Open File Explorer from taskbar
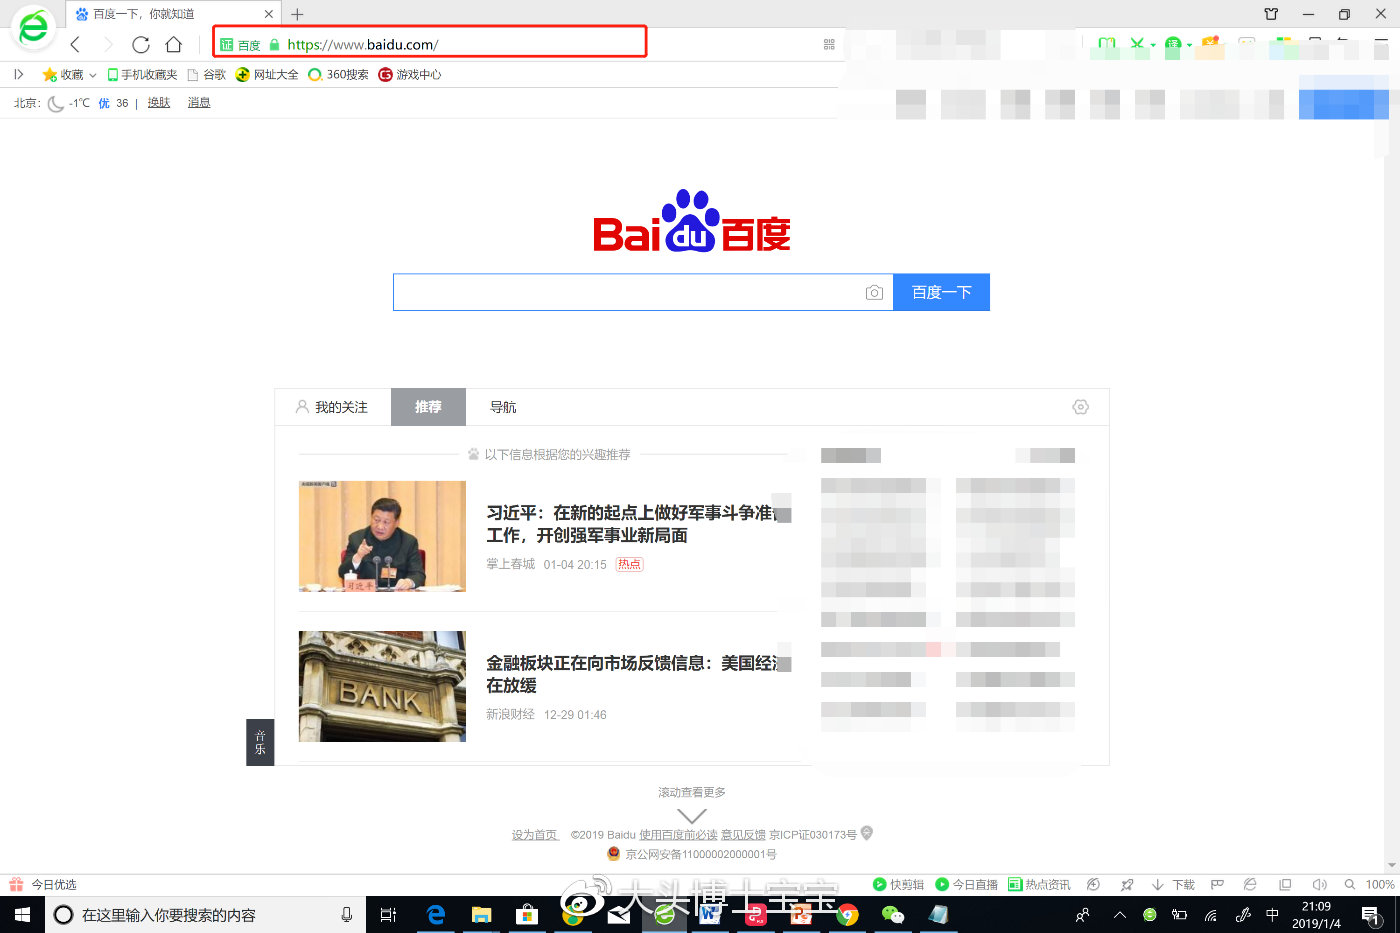The width and height of the screenshot is (1400, 933). 481,915
